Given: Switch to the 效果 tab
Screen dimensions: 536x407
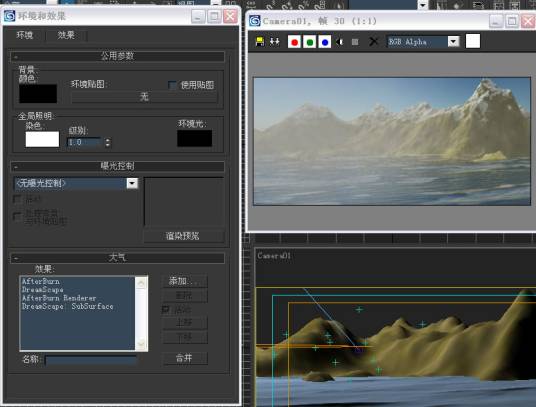Looking at the screenshot, I should 66,35.
